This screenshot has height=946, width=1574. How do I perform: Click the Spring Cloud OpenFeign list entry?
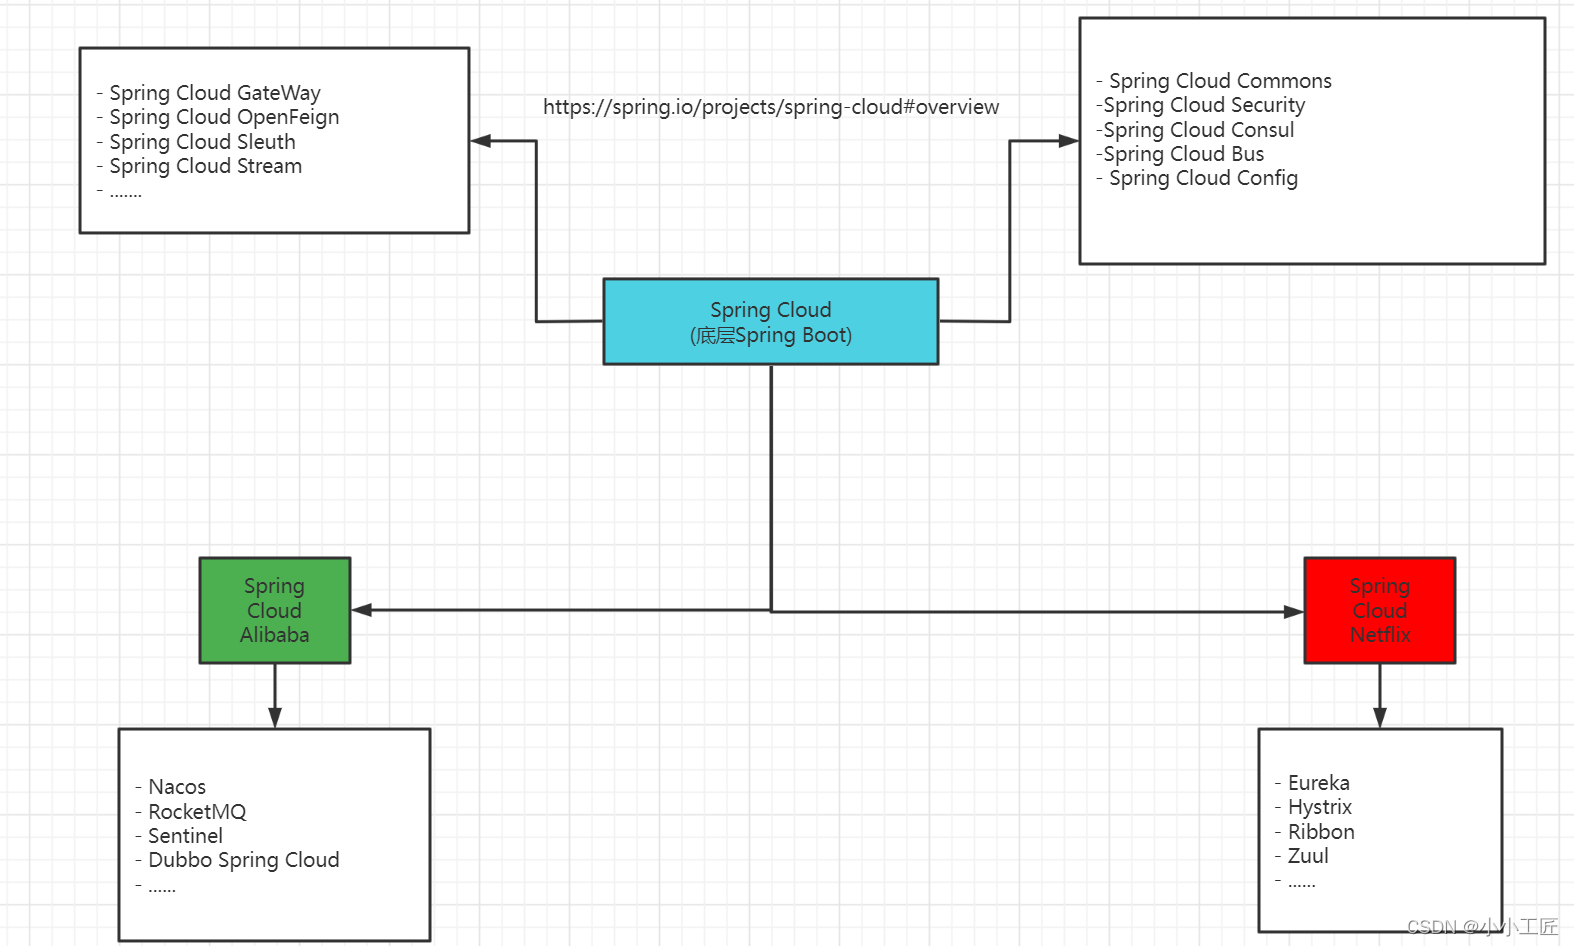[x=223, y=117]
